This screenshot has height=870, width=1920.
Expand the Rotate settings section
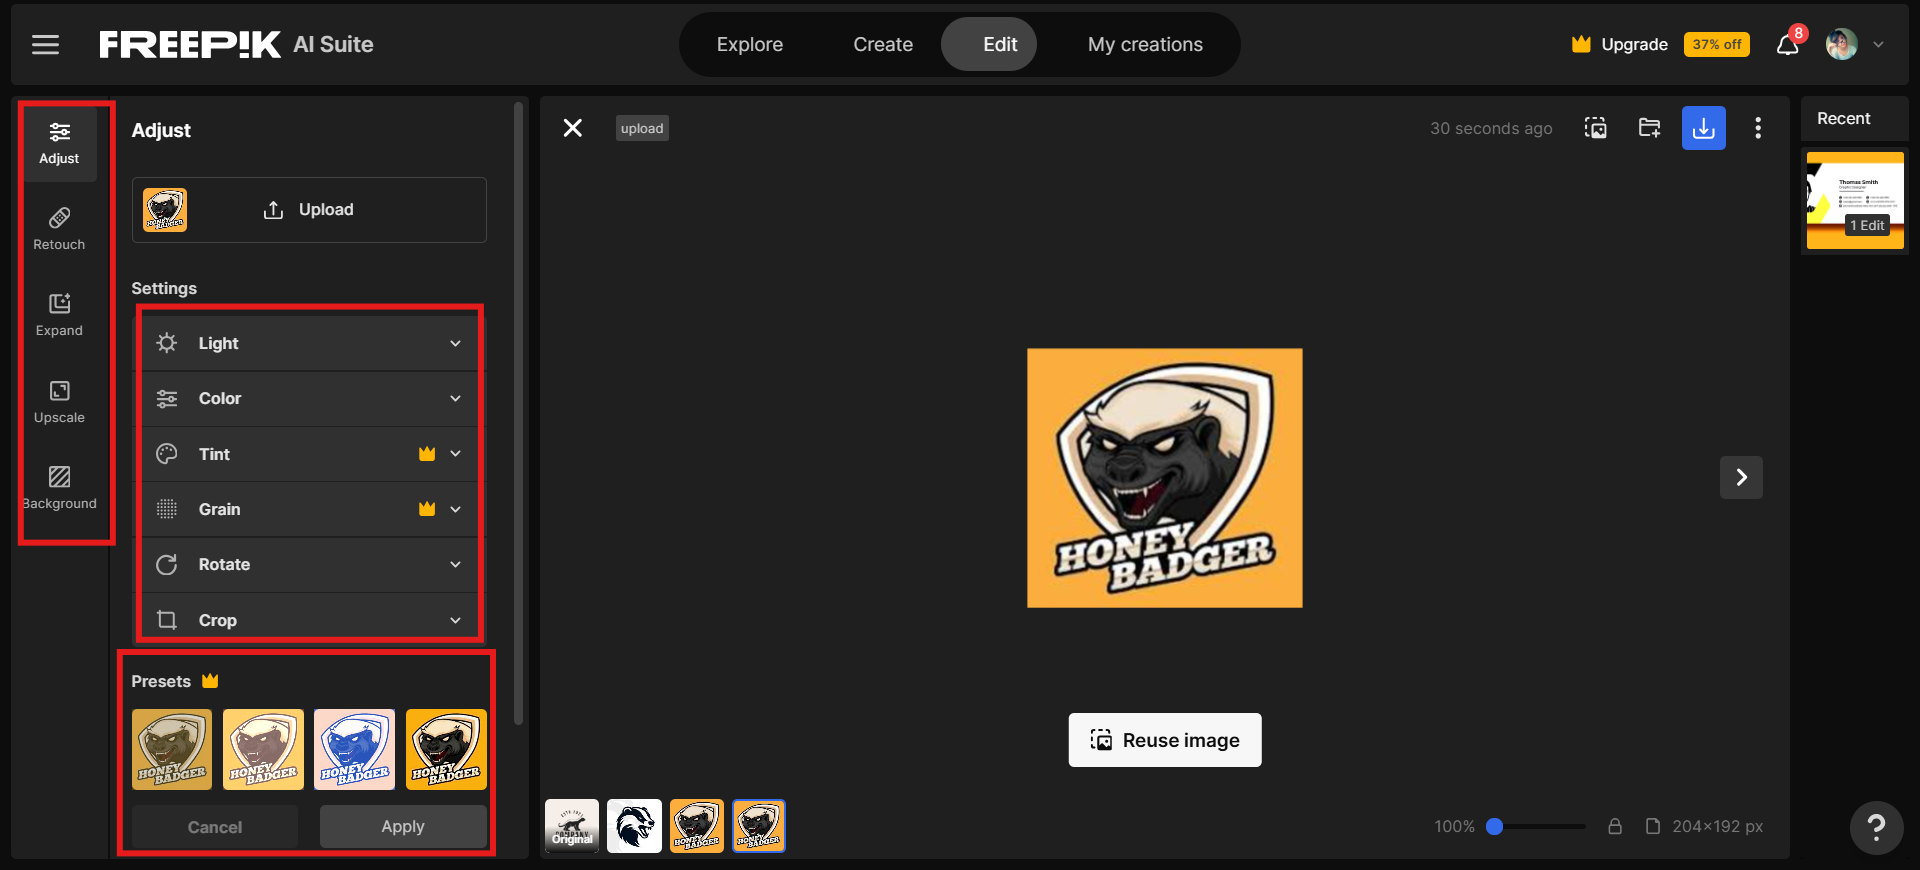click(x=310, y=564)
